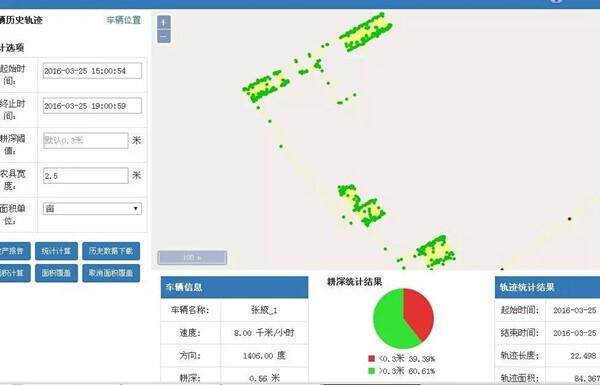Click the green slice of the 耕深 pie chart
Screen dimensions: 600x385
[387, 320]
